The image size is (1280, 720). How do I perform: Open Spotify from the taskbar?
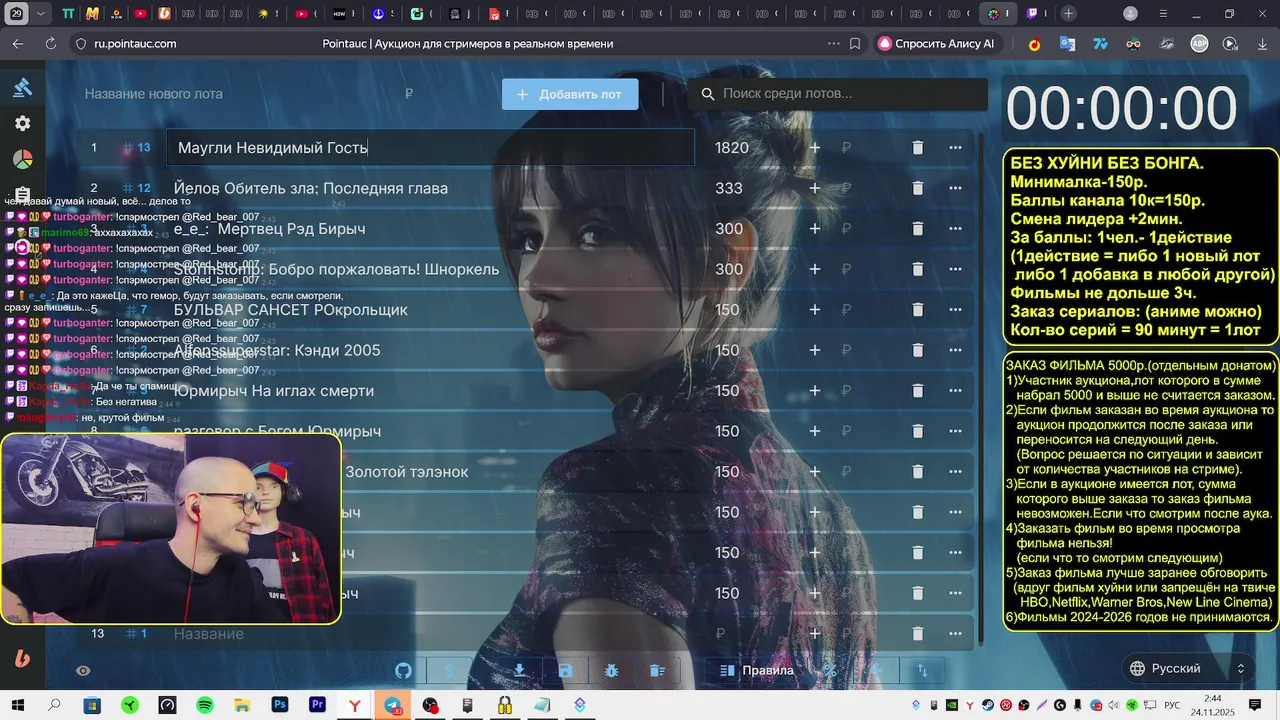click(x=205, y=705)
